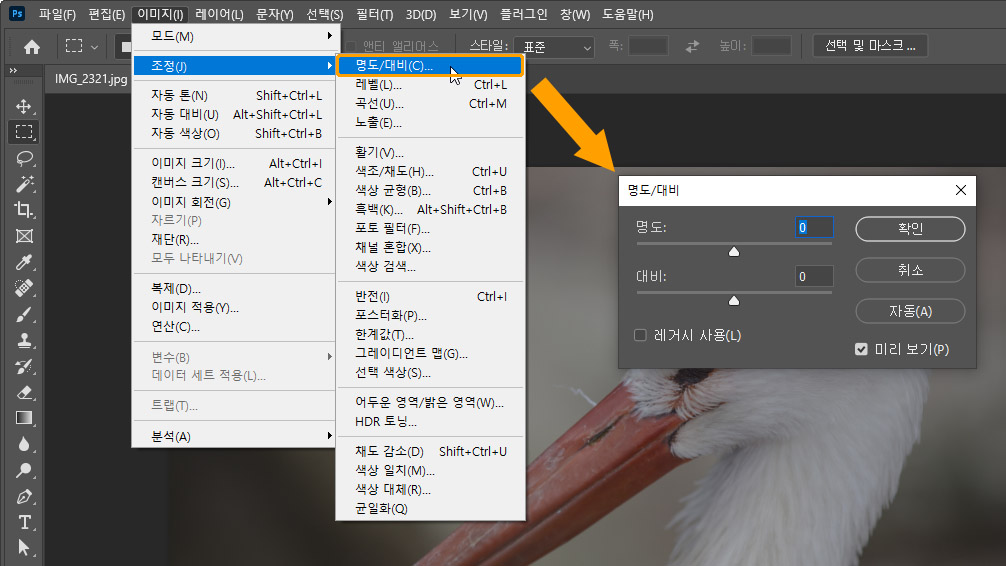Select the Eraser tool
1006x566 pixels.
pos(24,392)
